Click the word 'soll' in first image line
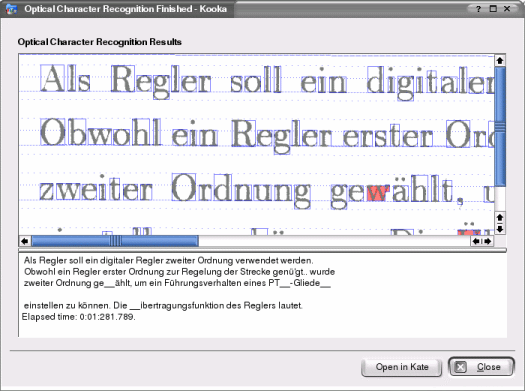 256,80
